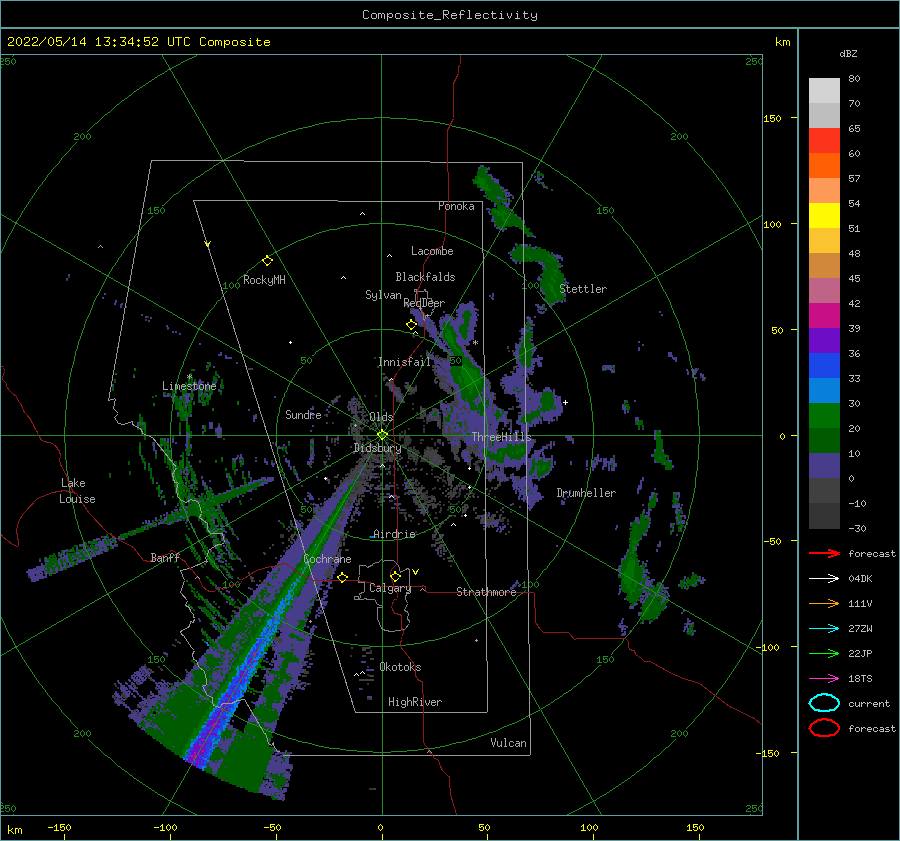900x841 pixels.
Task: Click the light blue swatch above 30 dBZ
Action: pyautogui.click(x=824, y=390)
